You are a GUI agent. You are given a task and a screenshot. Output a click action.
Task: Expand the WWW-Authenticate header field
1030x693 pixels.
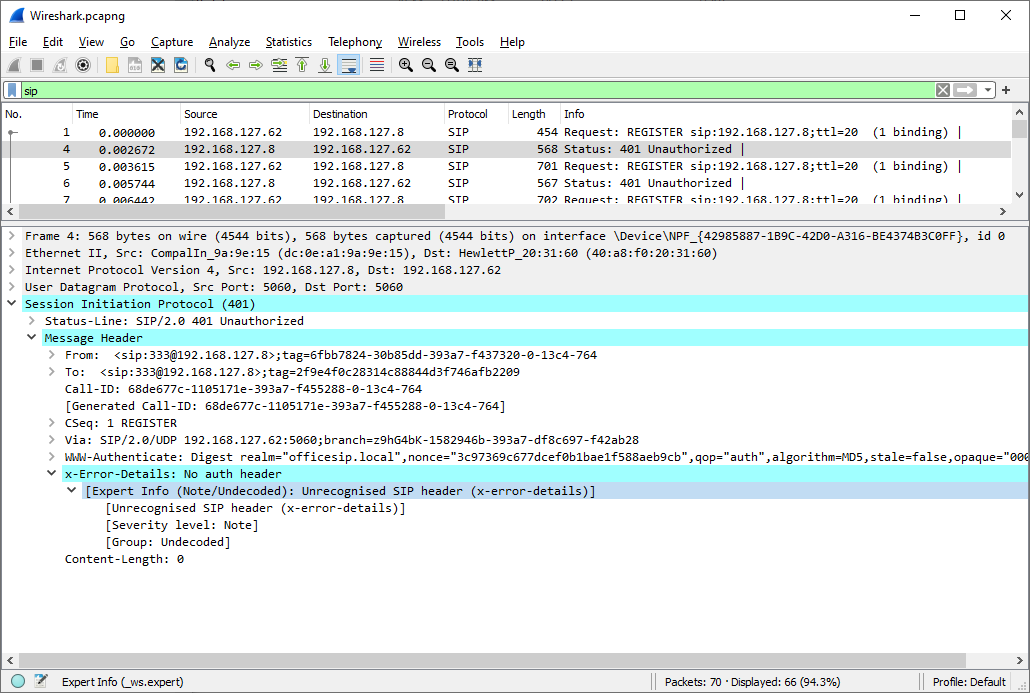coord(52,457)
